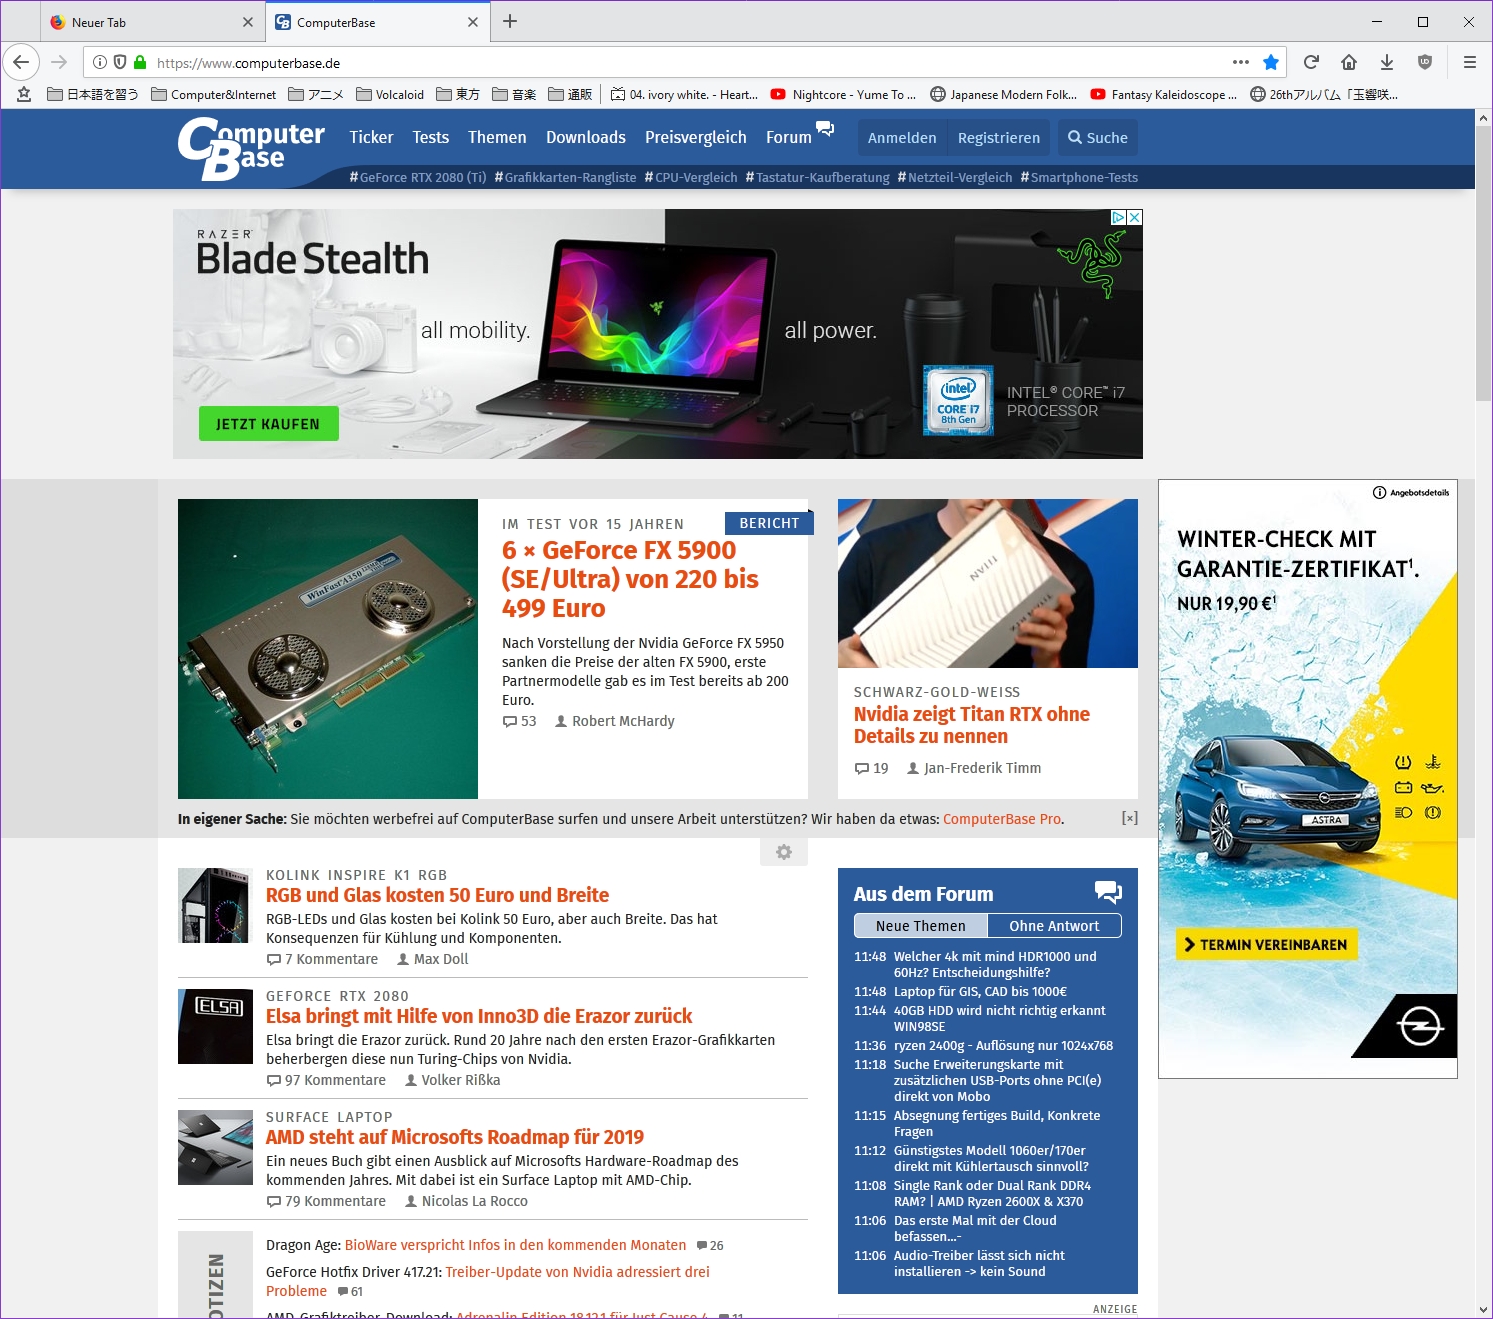Screen dimensions: 1493x1319
Task: Click the JETZT KAUFEN button
Action: pos(268,424)
